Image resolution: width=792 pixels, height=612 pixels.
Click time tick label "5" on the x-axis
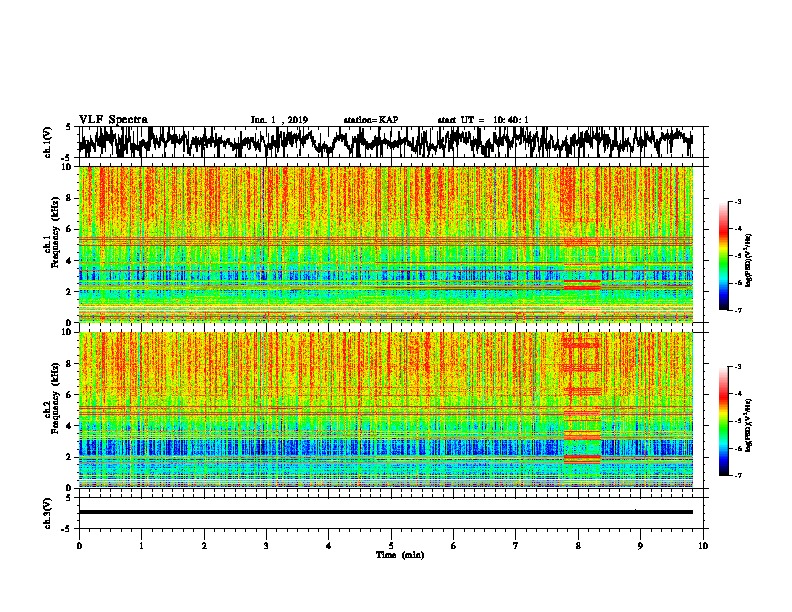pyautogui.click(x=391, y=546)
